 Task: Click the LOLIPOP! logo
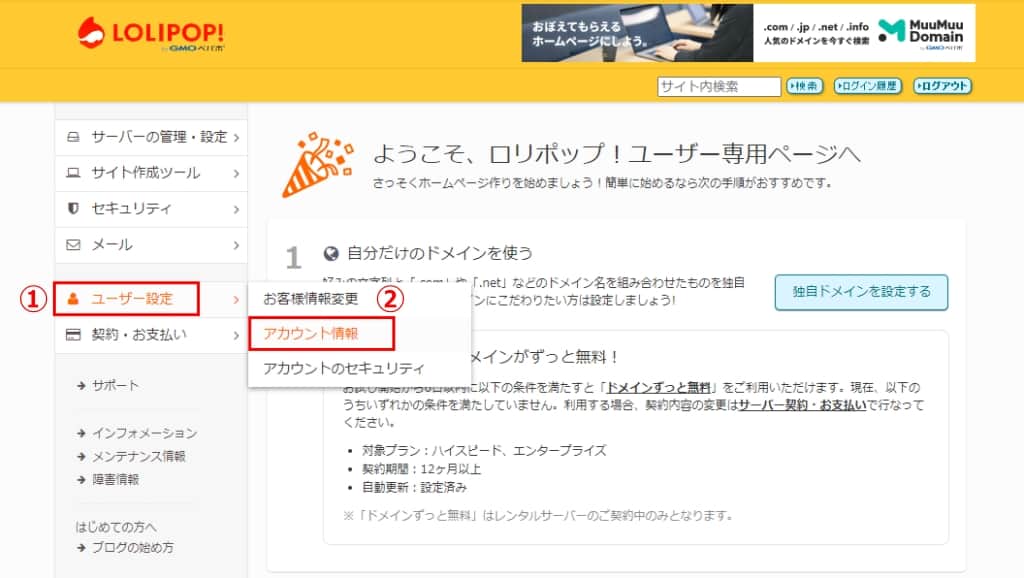[151, 33]
